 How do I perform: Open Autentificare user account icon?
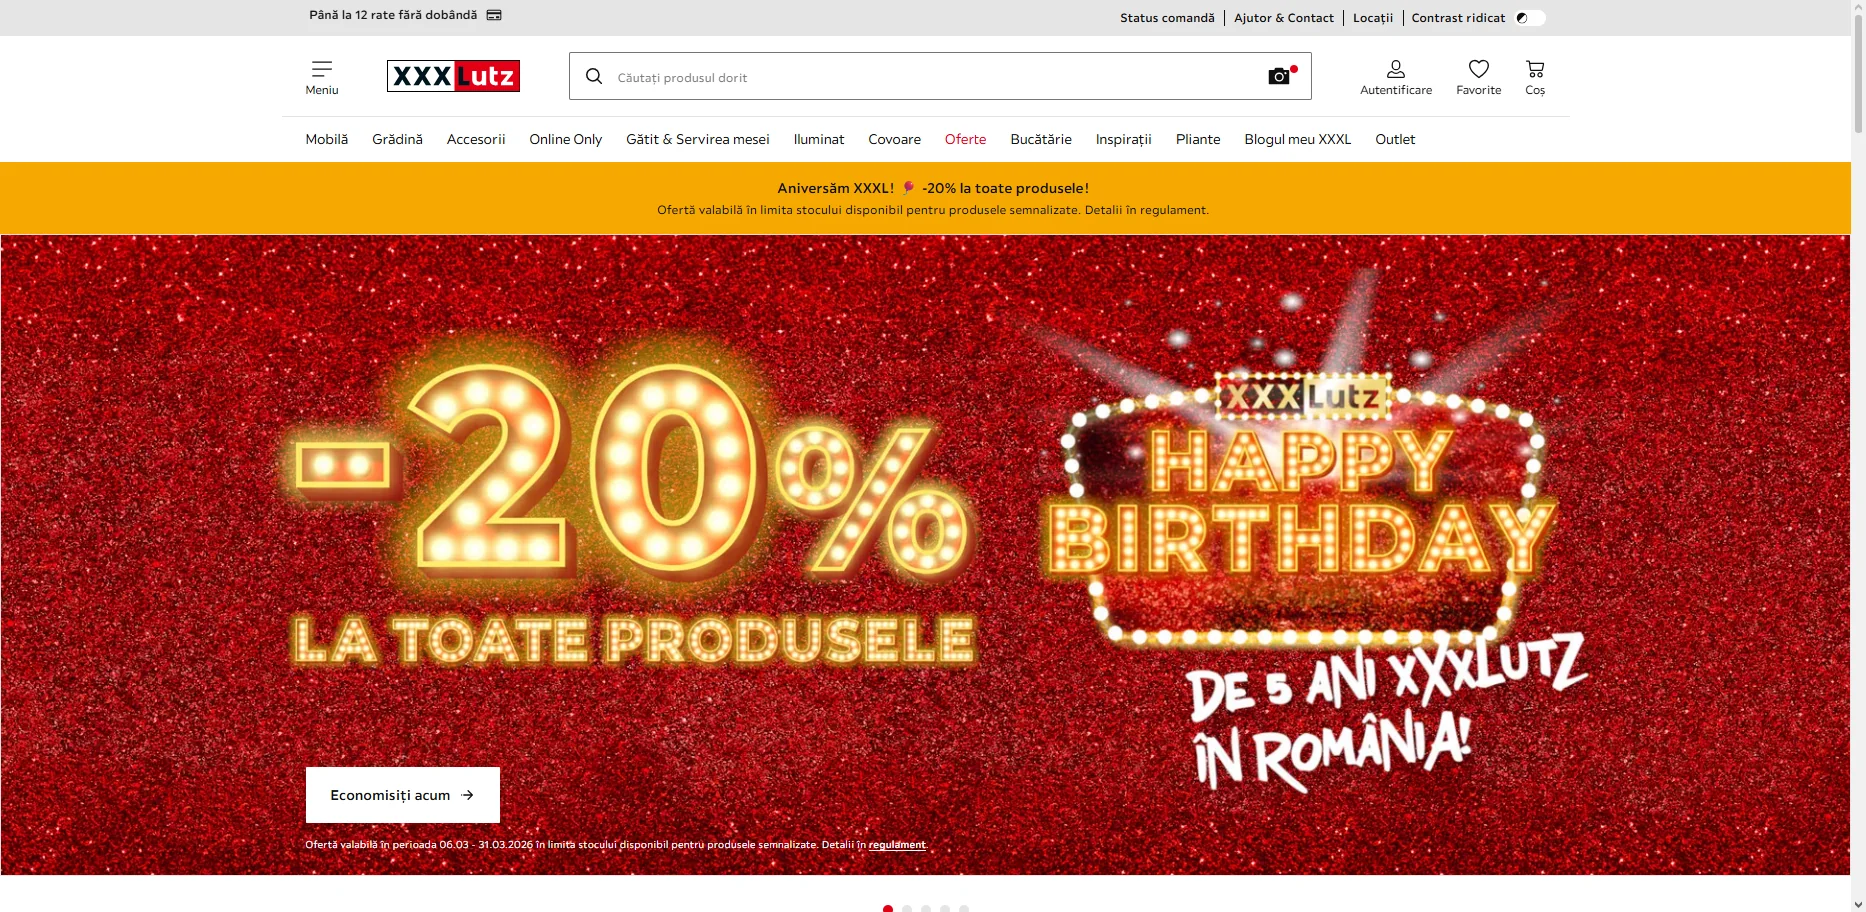pos(1396,69)
